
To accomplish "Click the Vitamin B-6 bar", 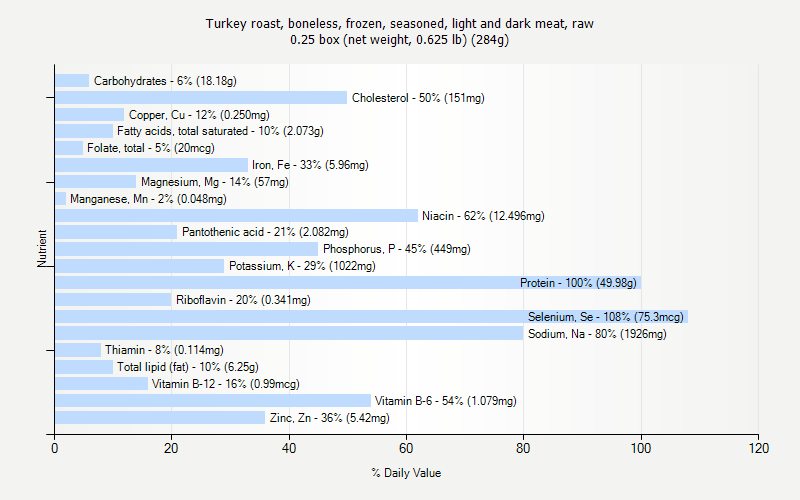I will tap(212, 401).
